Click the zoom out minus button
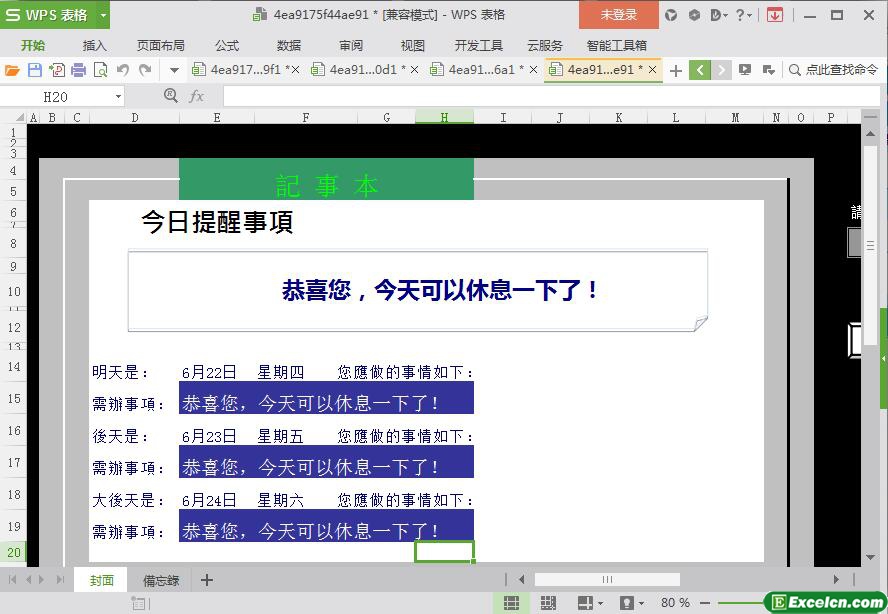The image size is (888, 614). (x=705, y=603)
